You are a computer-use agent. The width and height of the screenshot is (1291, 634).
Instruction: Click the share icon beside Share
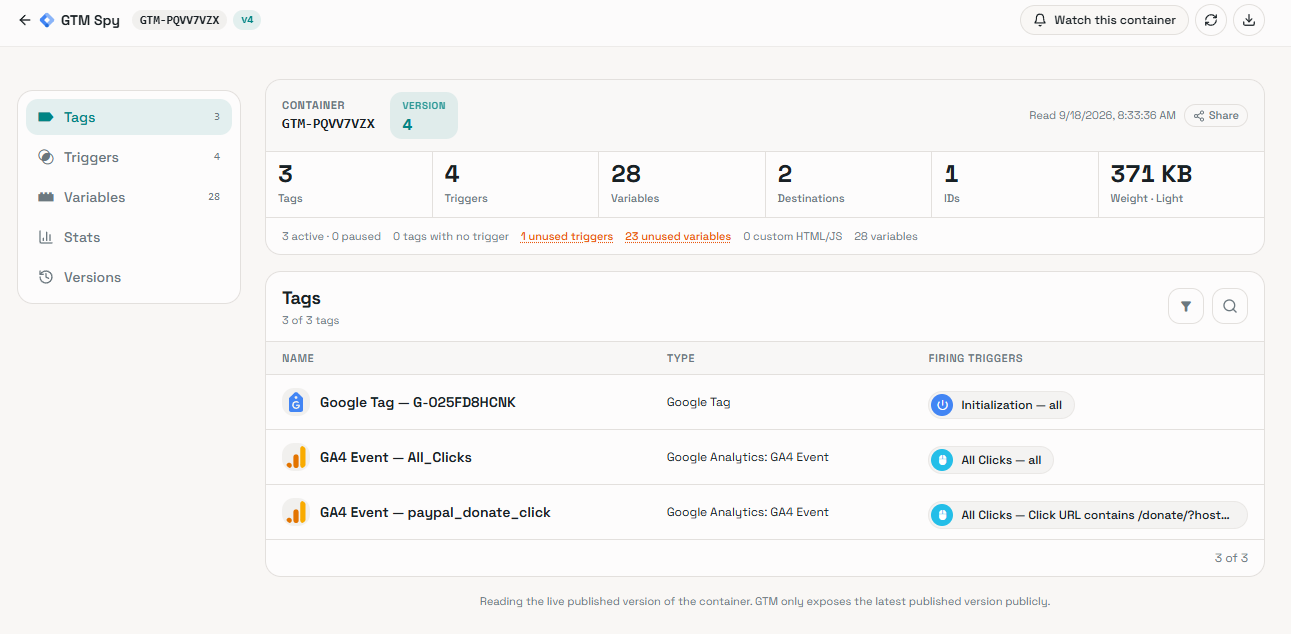(1199, 116)
